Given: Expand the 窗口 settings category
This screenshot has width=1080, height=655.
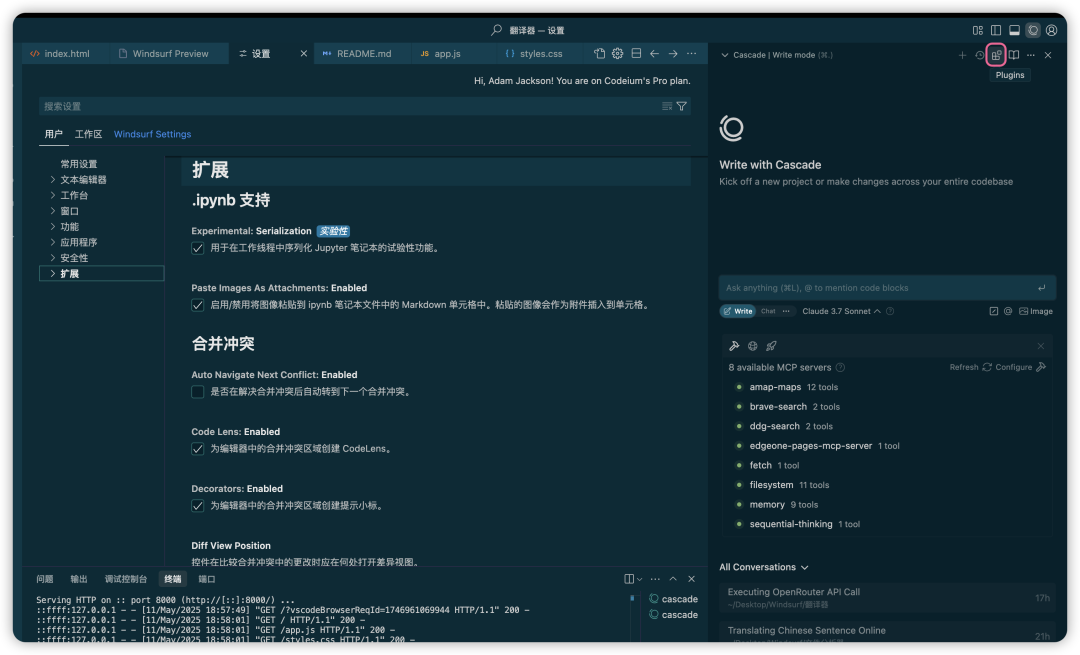Looking at the screenshot, I should (69, 211).
